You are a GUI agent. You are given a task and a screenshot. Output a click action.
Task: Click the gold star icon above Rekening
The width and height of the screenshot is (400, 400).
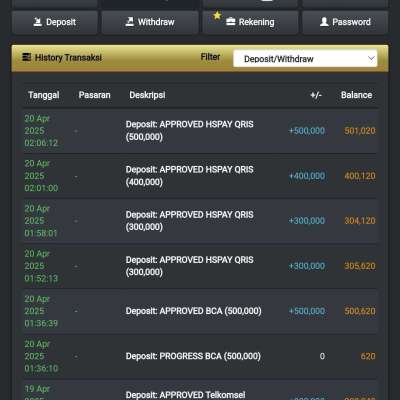click(x=217, y=15)
